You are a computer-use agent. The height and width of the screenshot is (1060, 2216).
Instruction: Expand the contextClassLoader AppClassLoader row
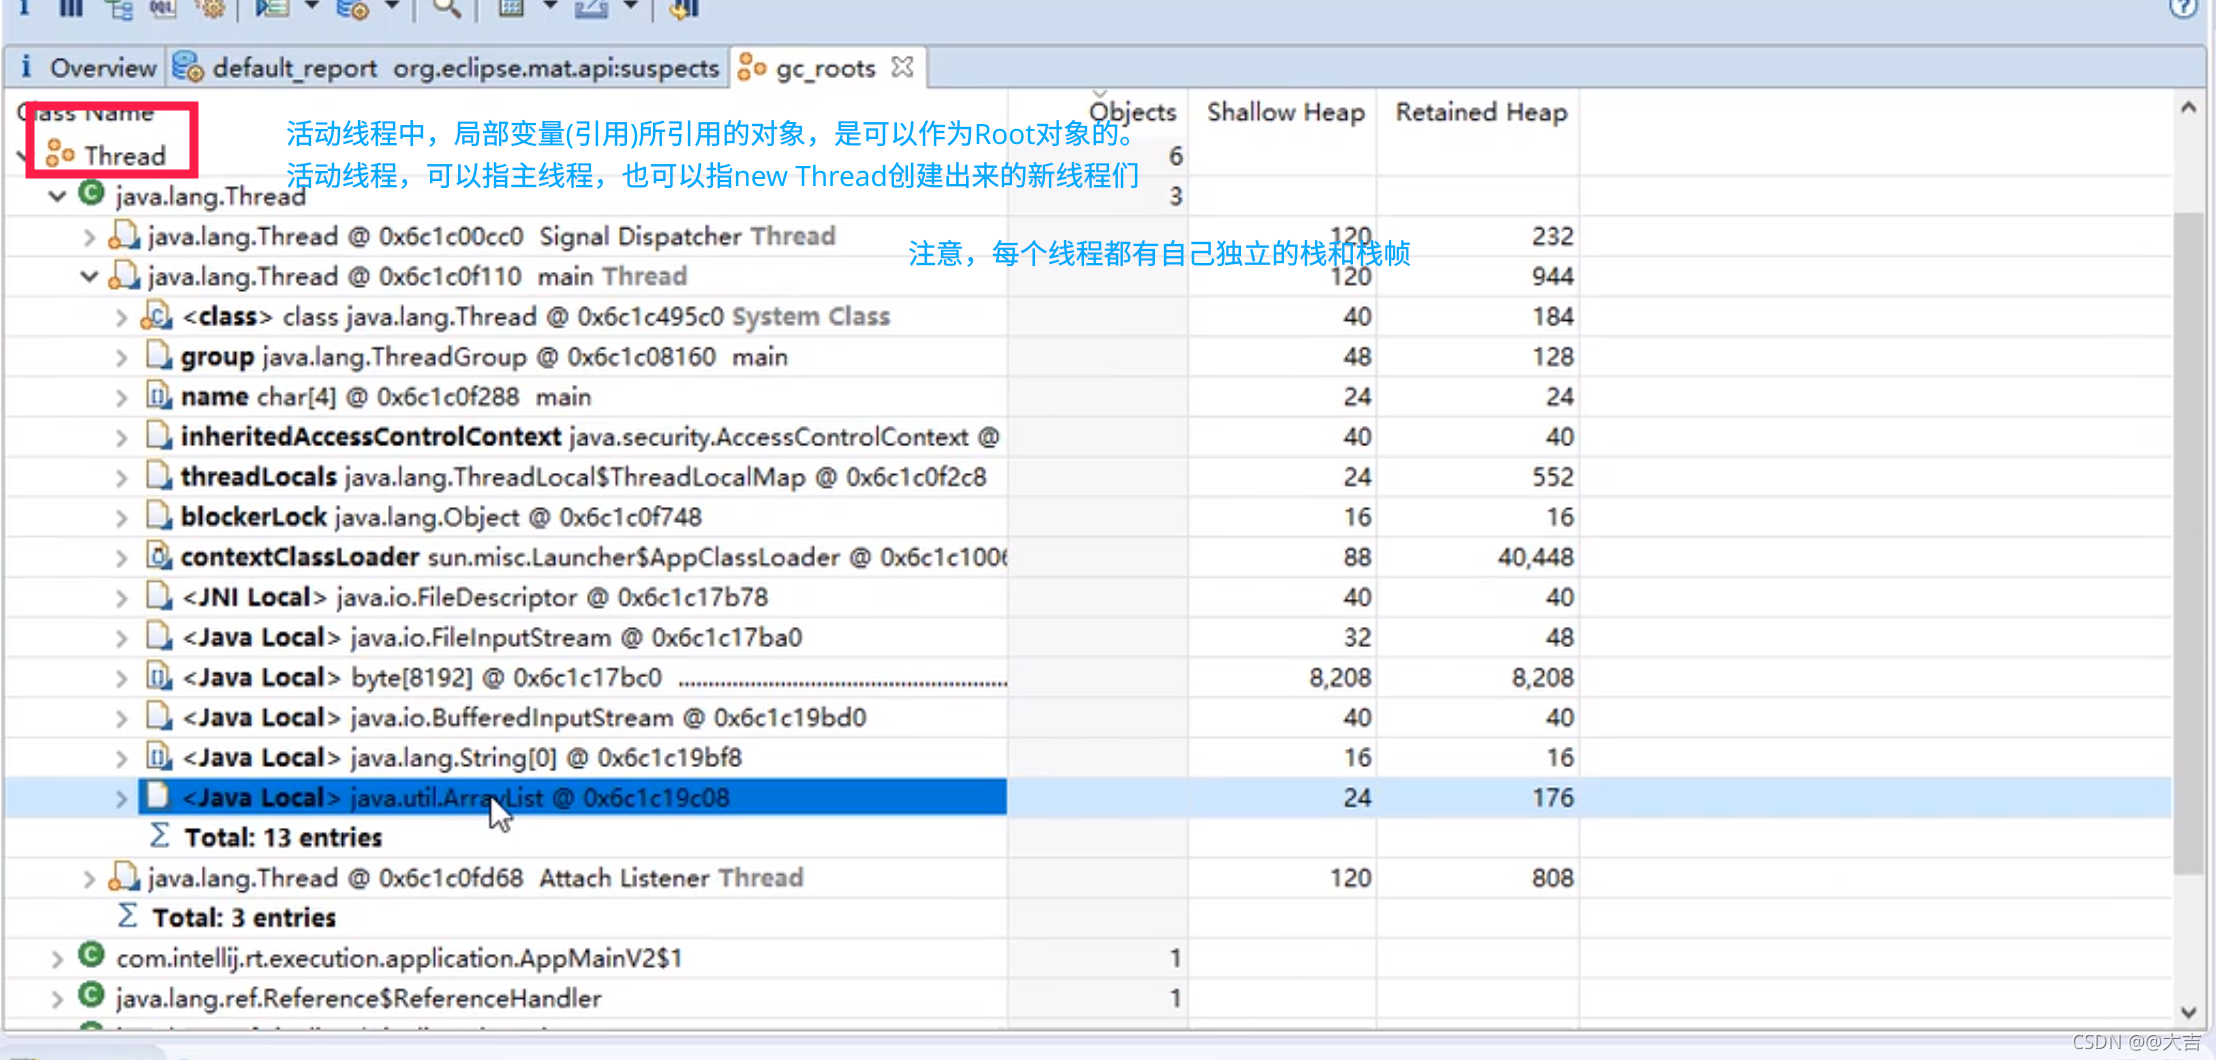pos(121,558)
